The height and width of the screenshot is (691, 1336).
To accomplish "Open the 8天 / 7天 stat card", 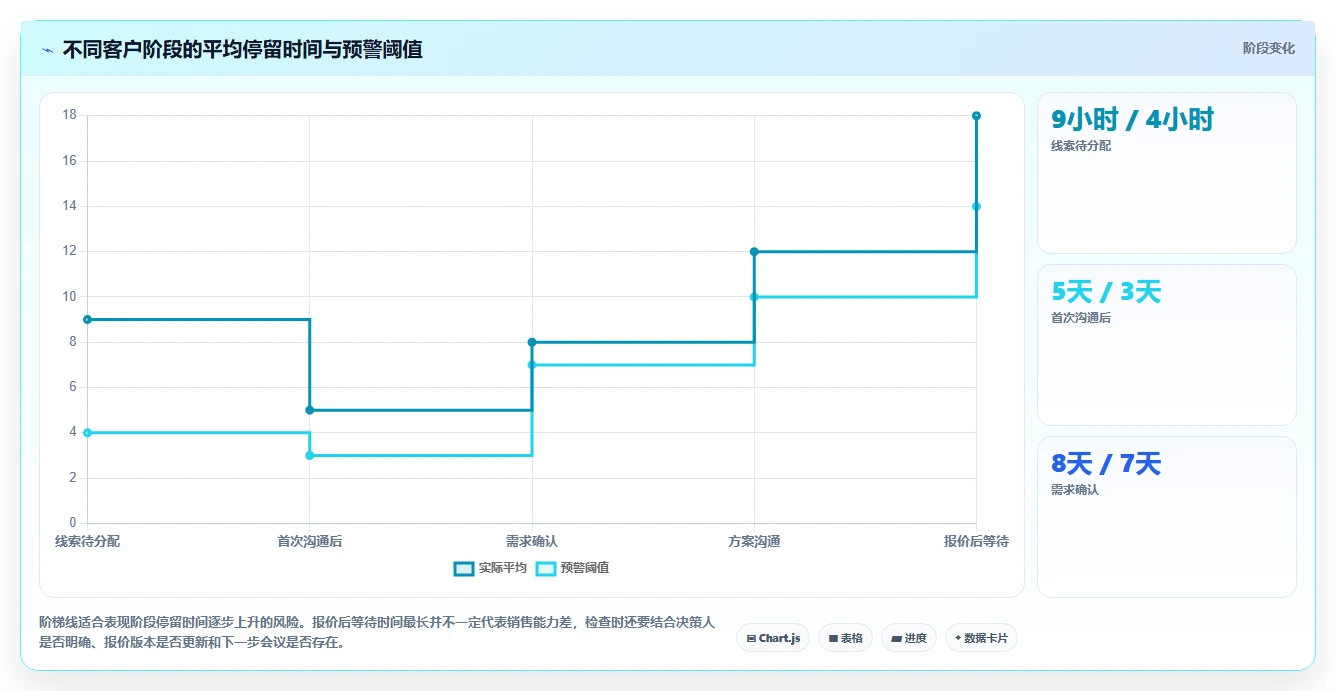I will [x=1167, y=517].
